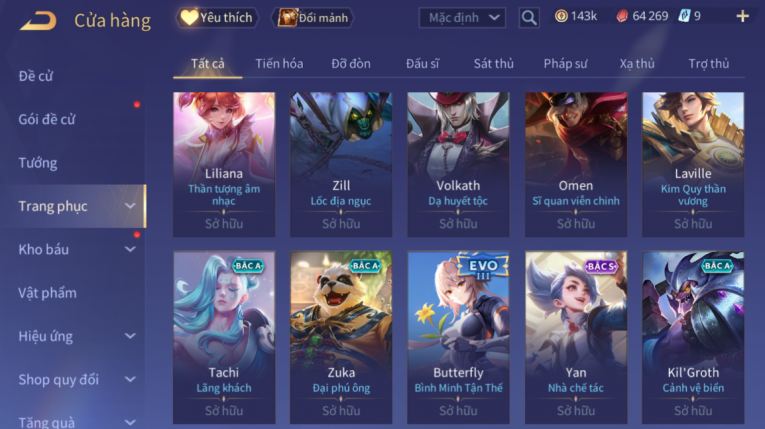The image size is (765, 429).
Task: Go to Gói đề cử section
Action: (47, 120)
